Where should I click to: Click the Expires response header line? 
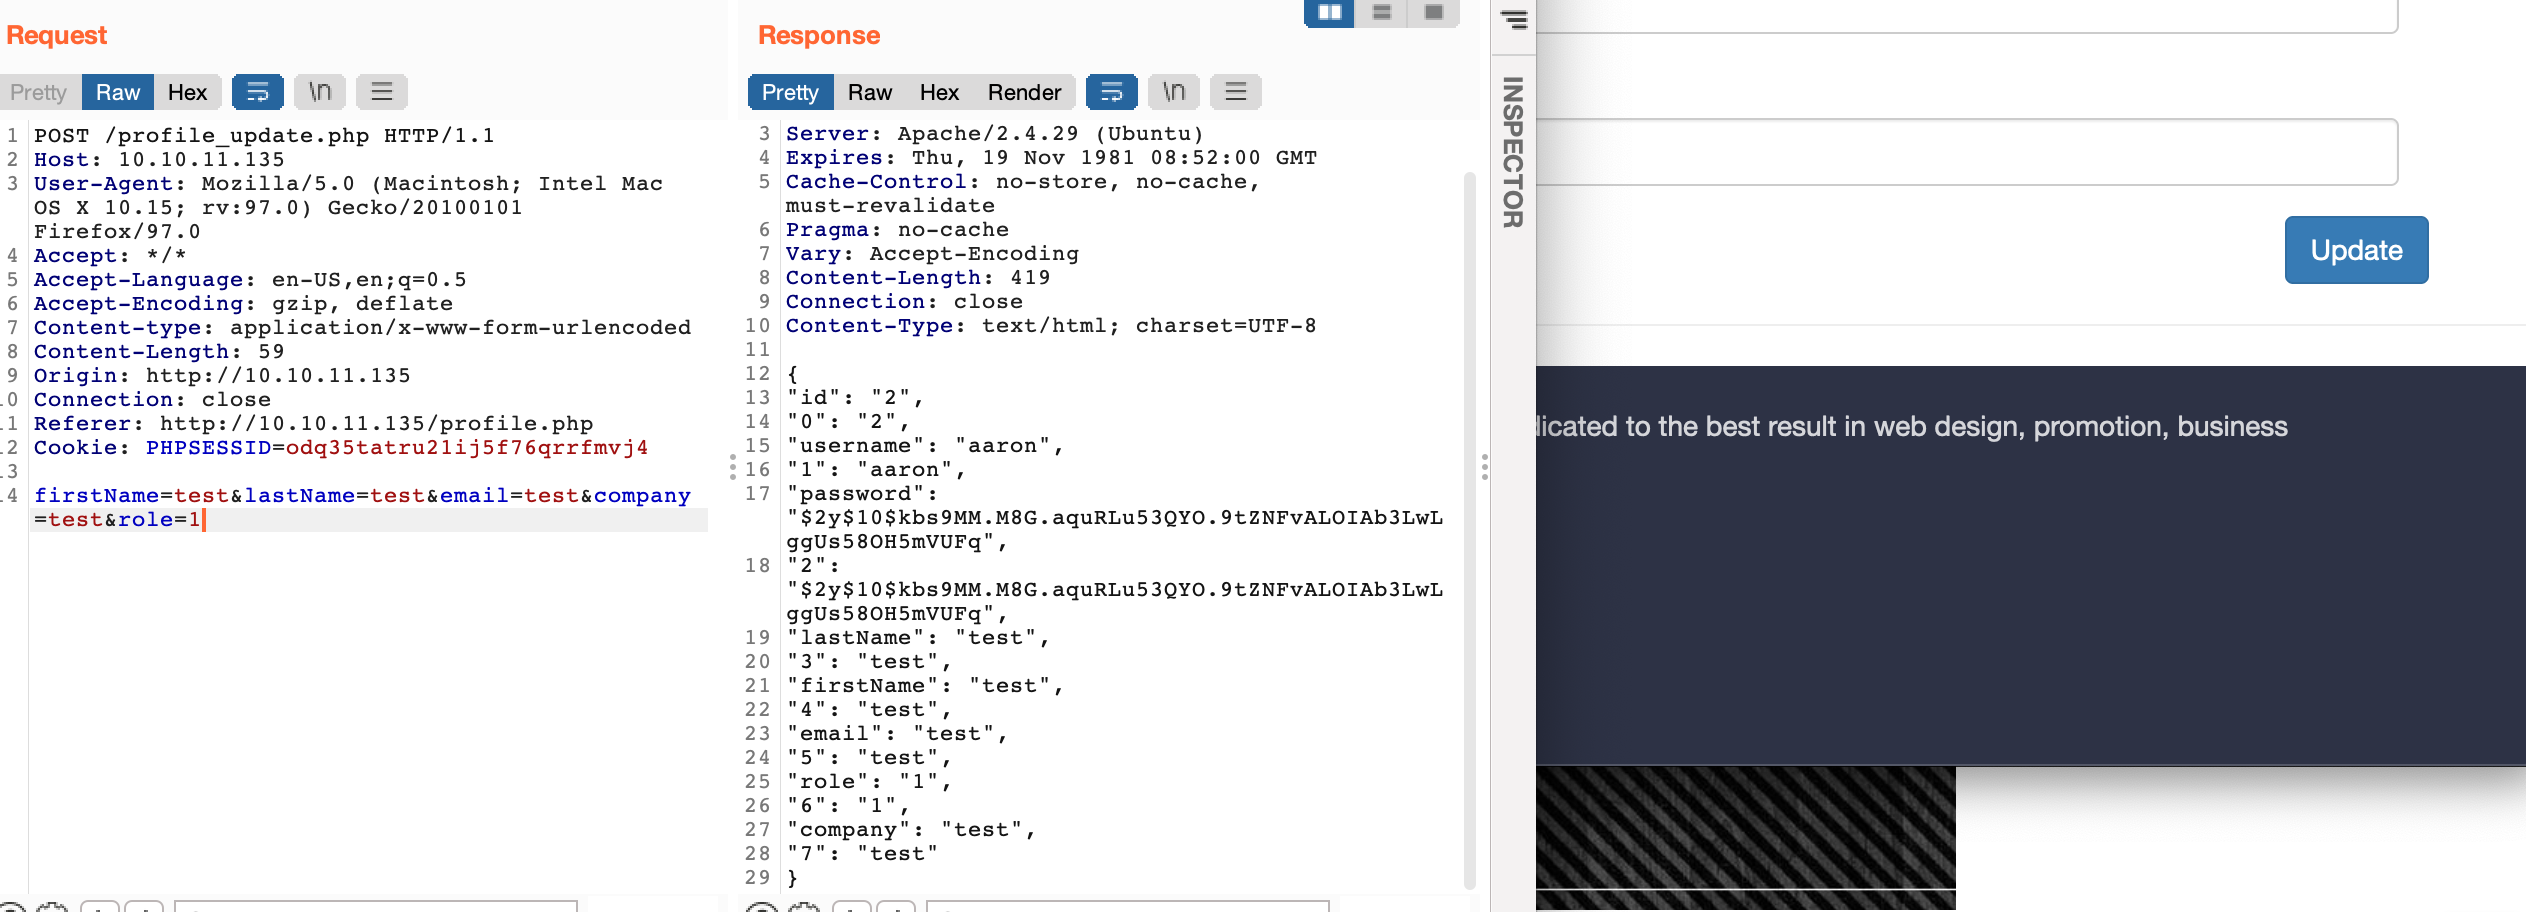[1051, 157]
